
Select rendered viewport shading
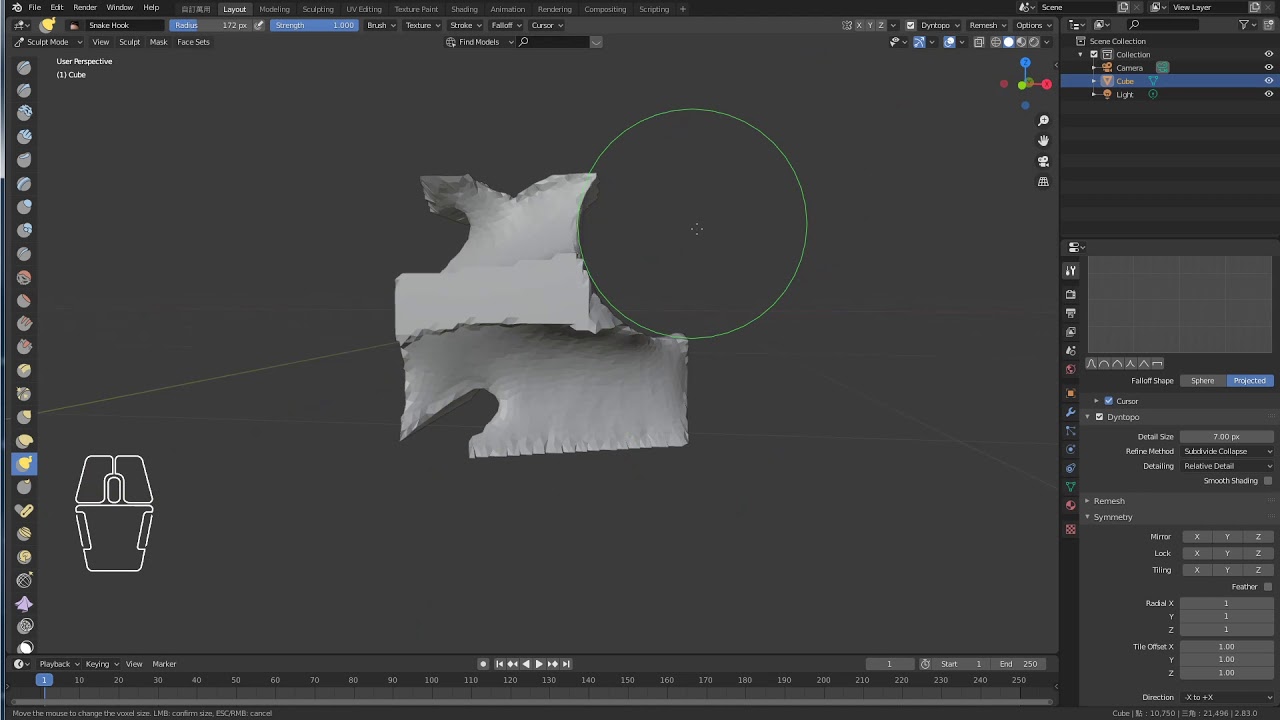pos(1034,42)
